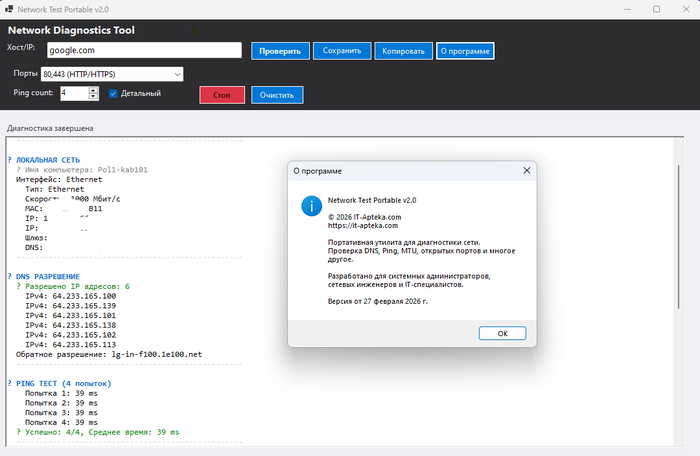Screen dimensions: 700x456
Task: Expand the Порты 80,443 (HTTP/HTTPS) dropdown
Action: [176, 74]
